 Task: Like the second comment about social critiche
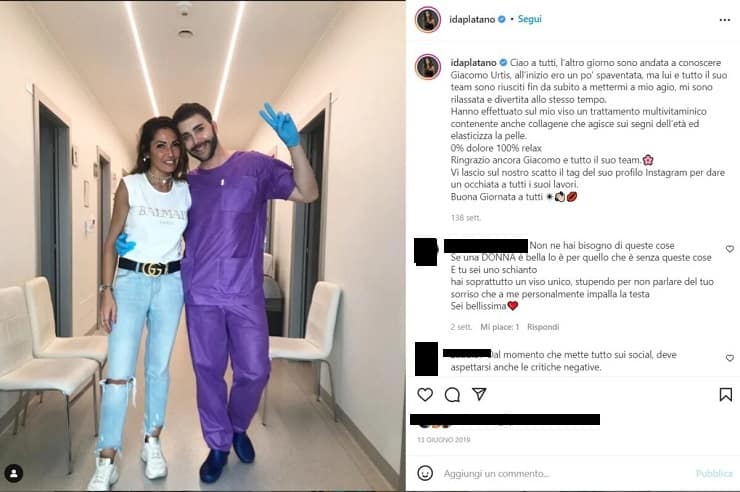(x=730, y=358)
